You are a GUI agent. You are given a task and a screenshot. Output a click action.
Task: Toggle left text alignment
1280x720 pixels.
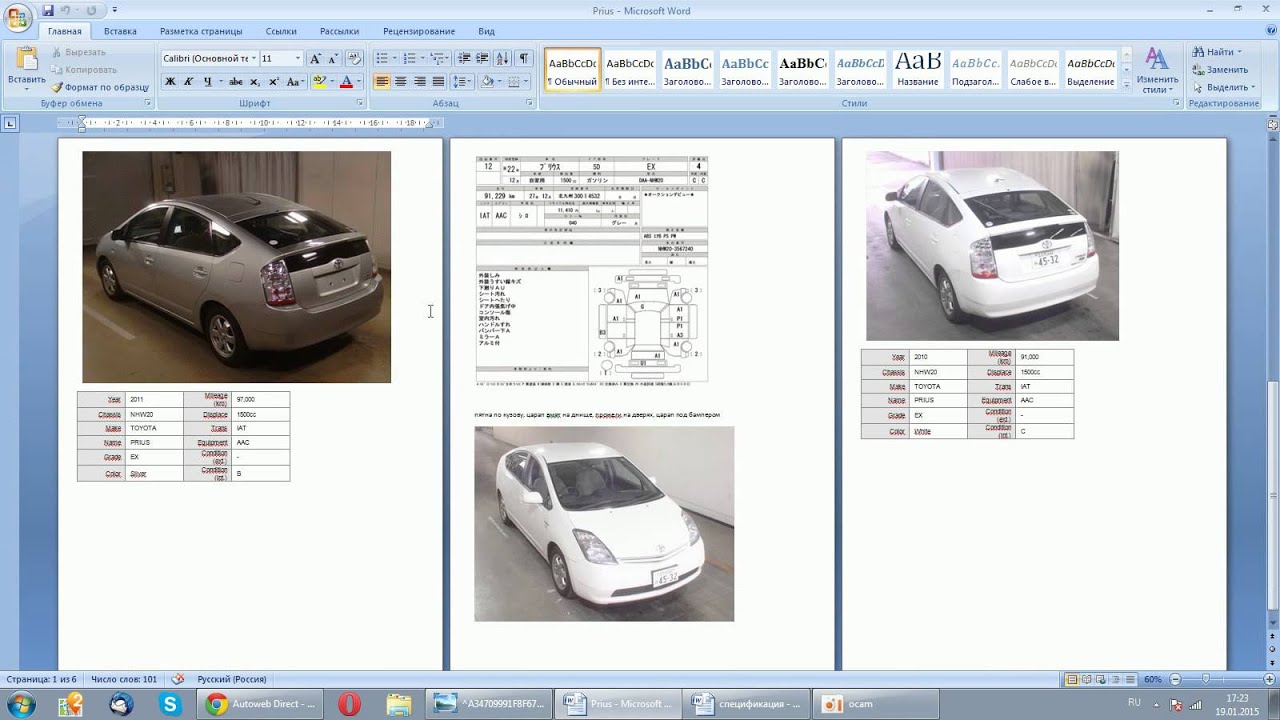(382, 82)
